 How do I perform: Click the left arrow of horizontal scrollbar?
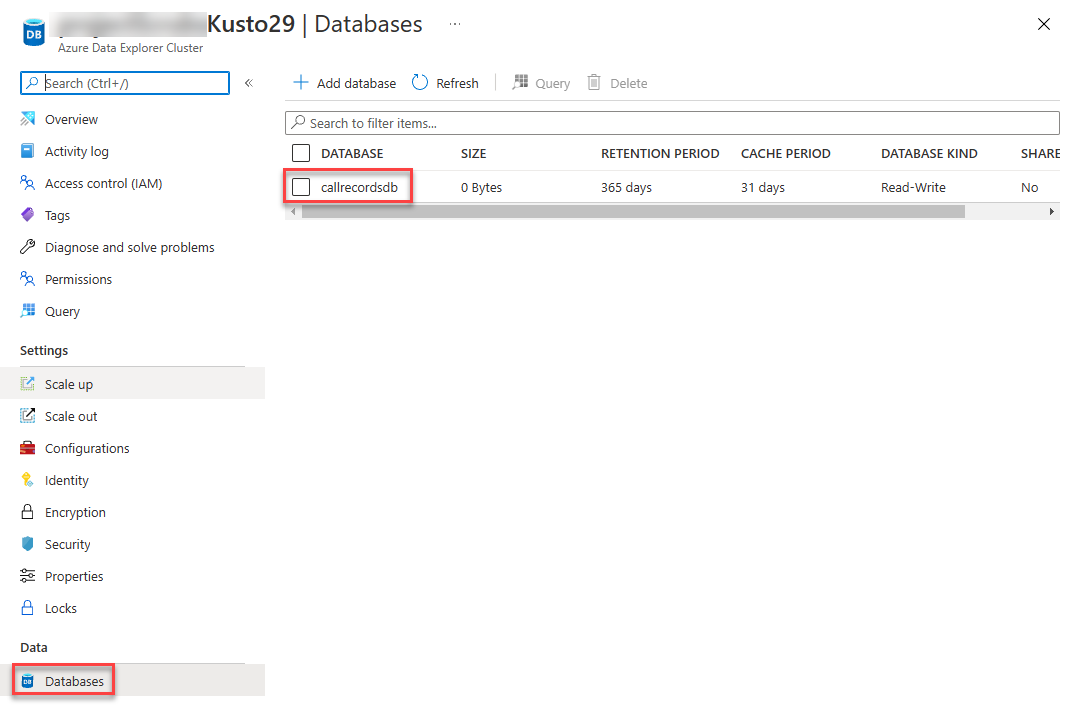(293, 212)
